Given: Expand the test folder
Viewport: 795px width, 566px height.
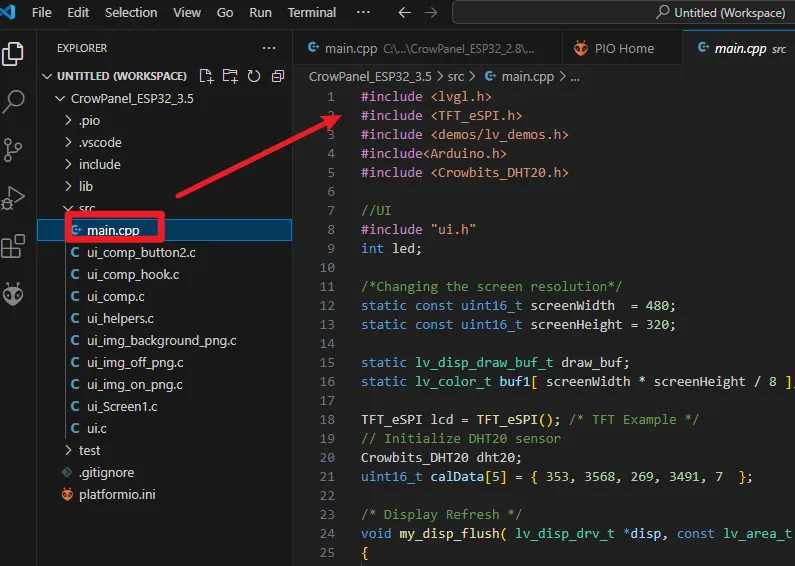Looking at the screenshot, I should pos(89,451).
